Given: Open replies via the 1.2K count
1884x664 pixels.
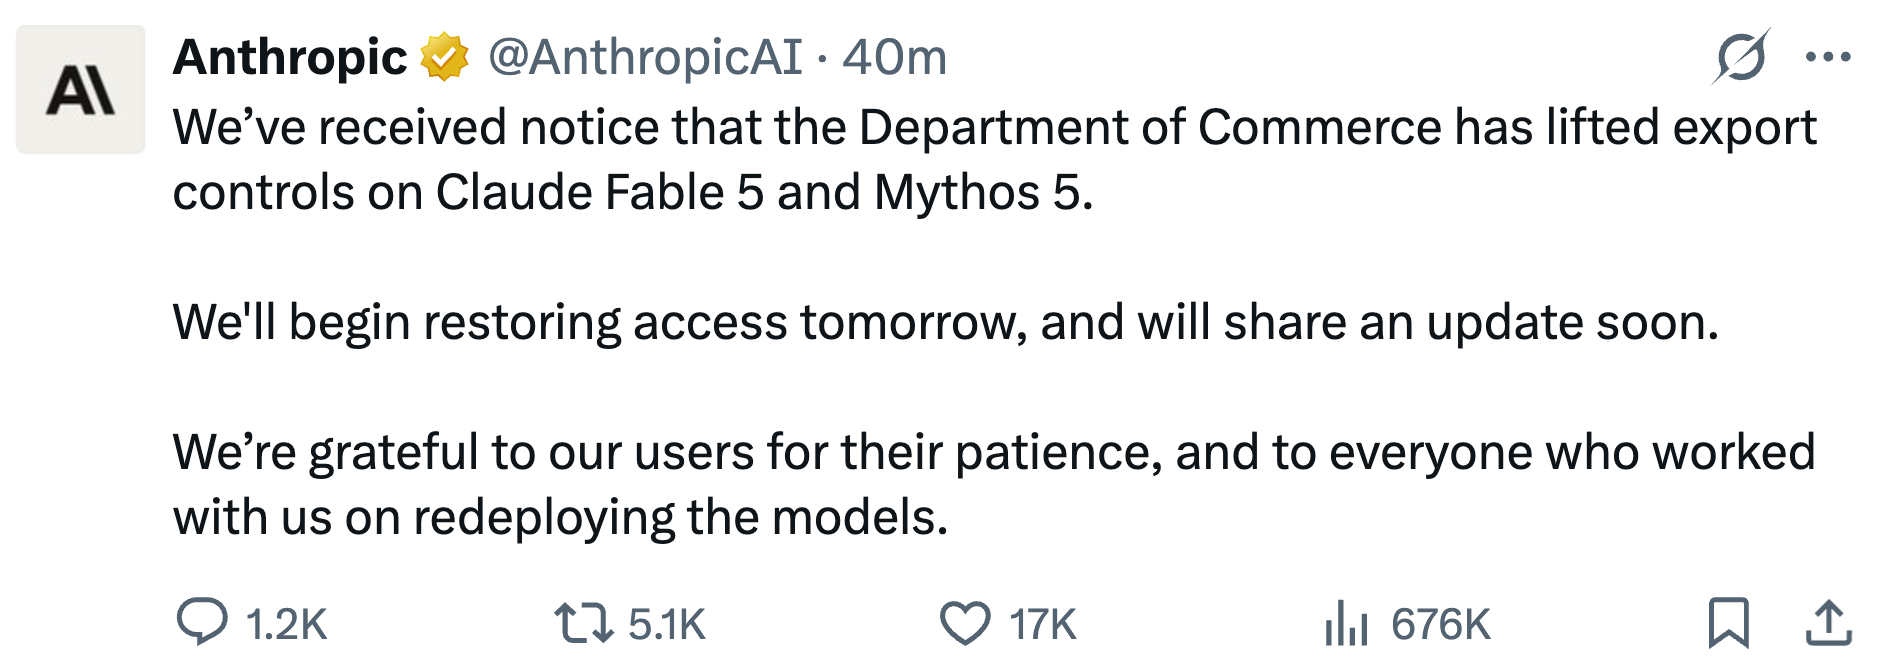Looking at the screenshot, I should 286,624.
